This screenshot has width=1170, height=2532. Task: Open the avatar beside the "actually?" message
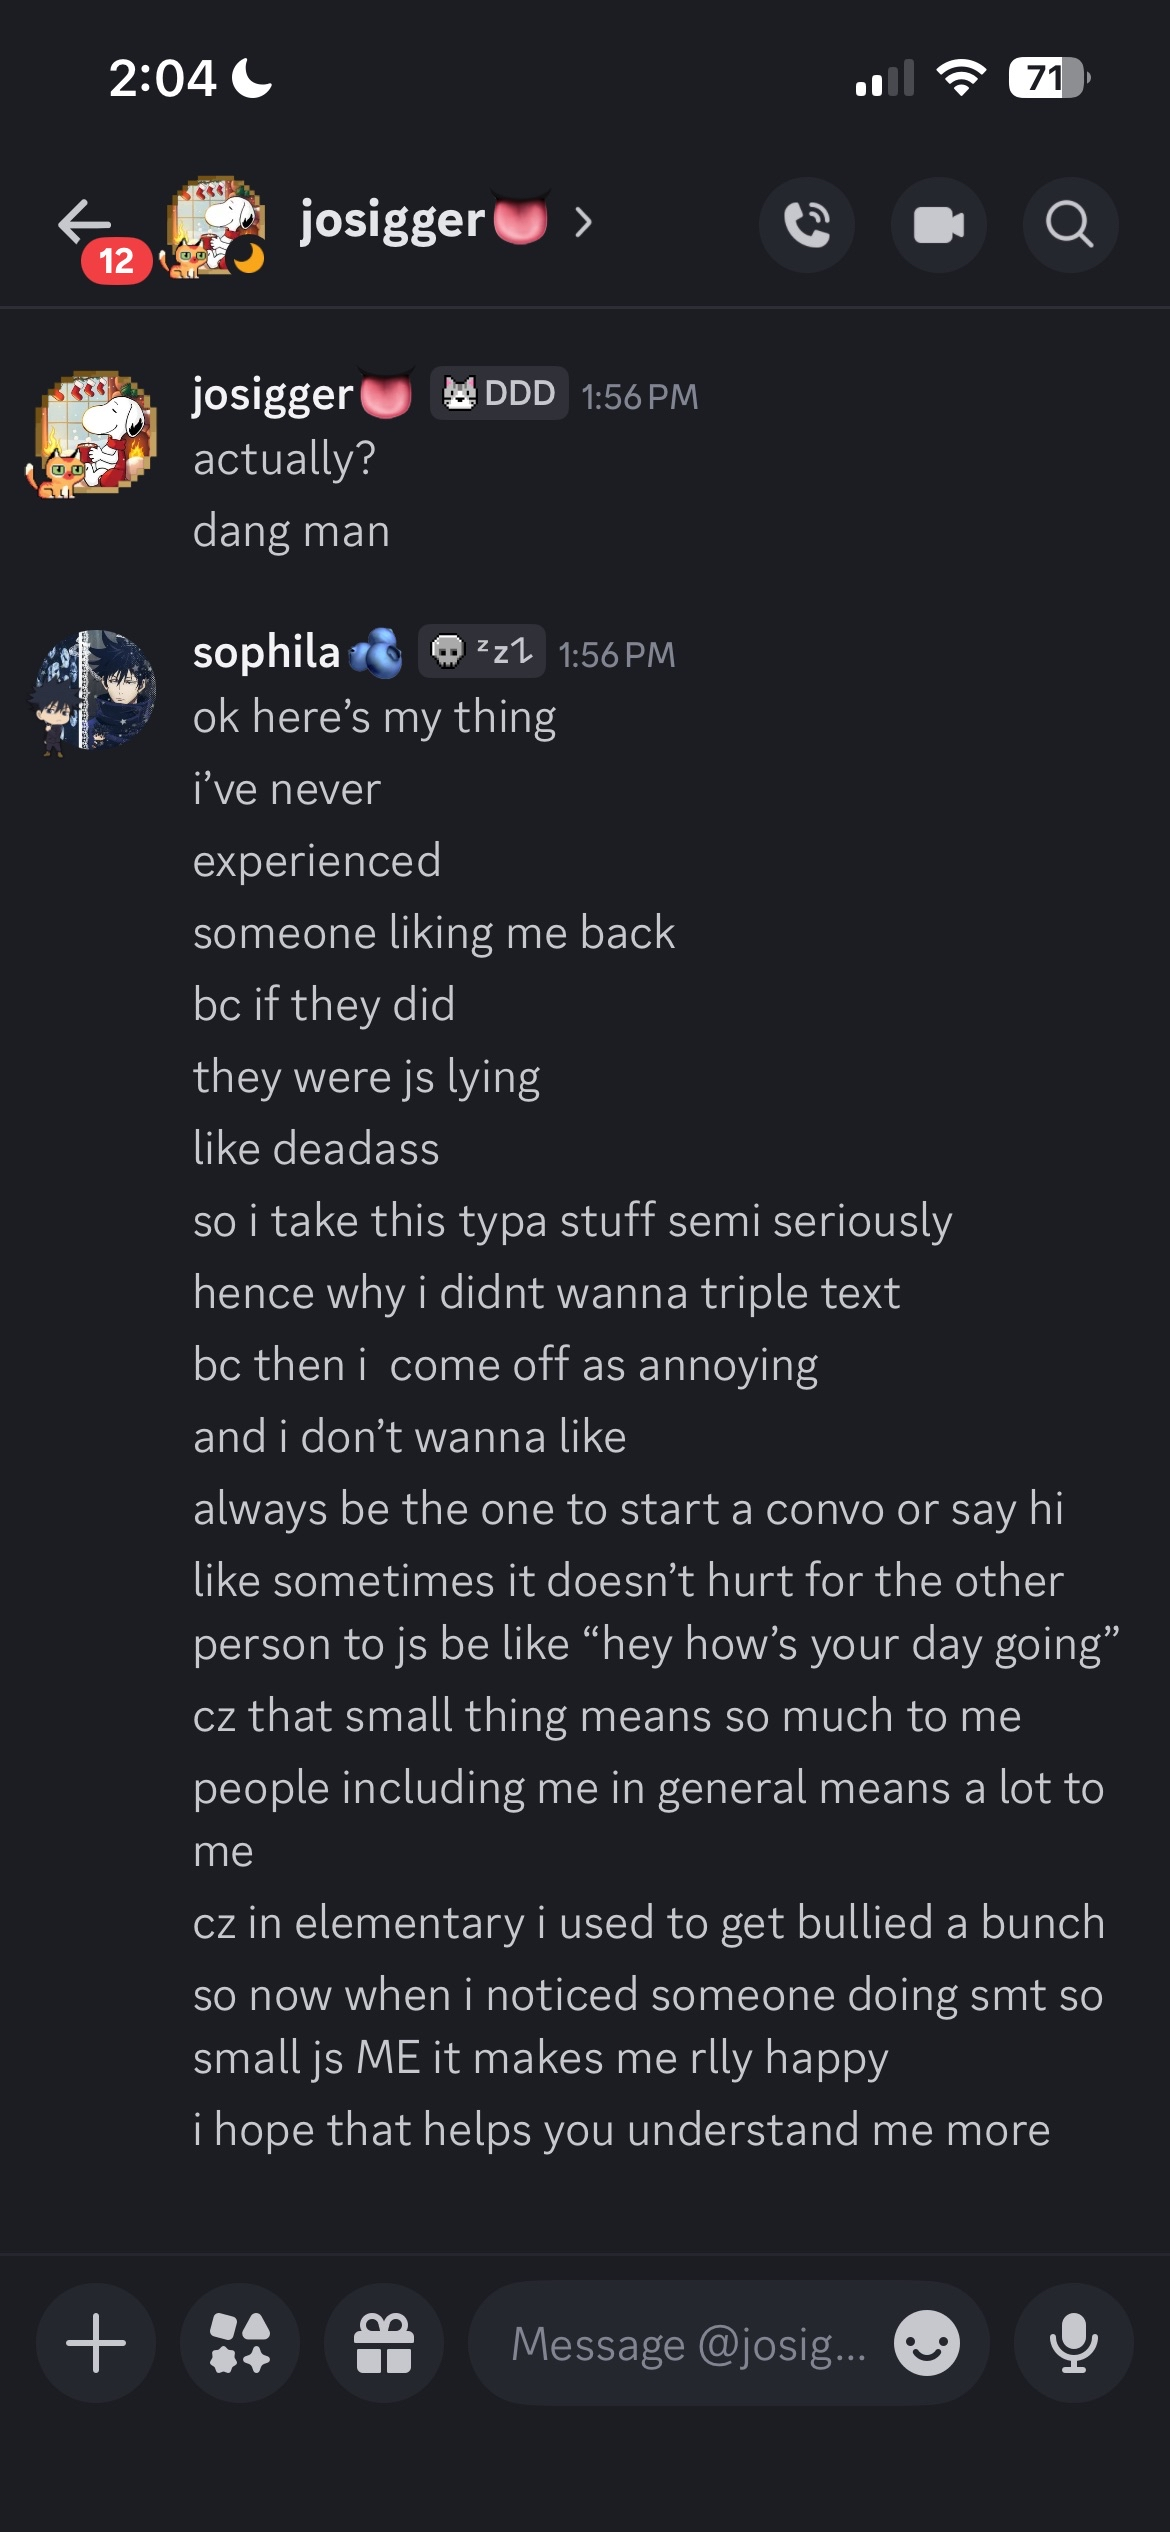click(94, 433)
